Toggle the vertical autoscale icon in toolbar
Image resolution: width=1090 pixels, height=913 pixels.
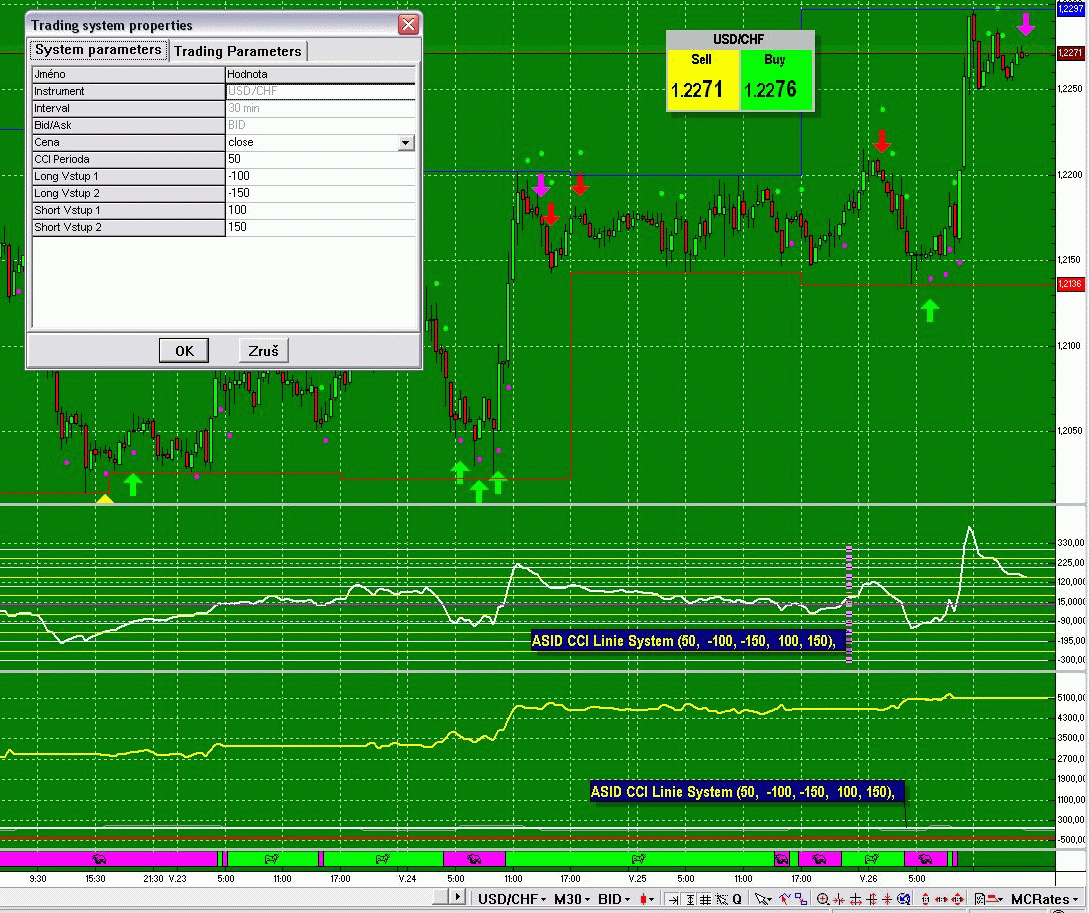(690, 899)
